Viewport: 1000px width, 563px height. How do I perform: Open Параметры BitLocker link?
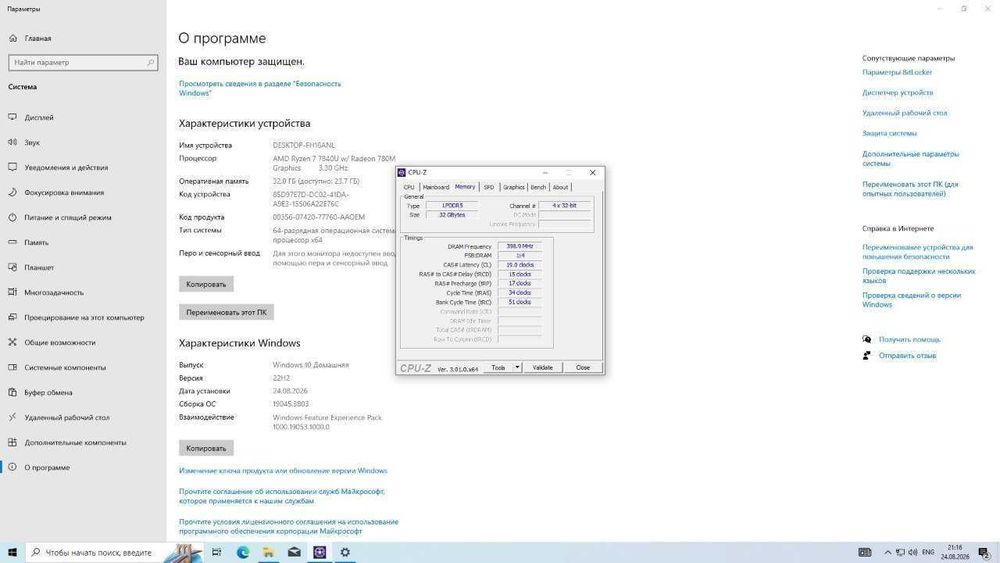click(897, 72)
